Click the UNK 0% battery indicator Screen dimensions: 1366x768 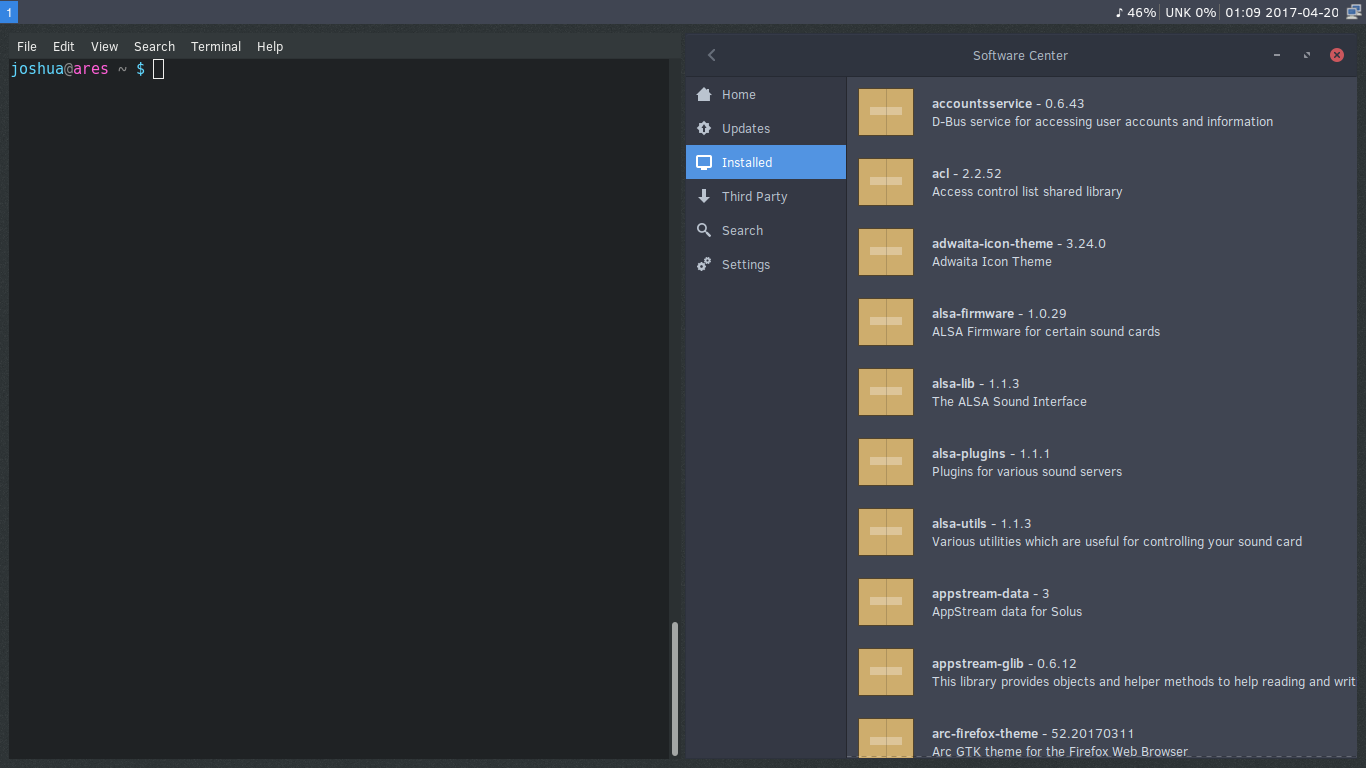click(x=1191, y=12)
